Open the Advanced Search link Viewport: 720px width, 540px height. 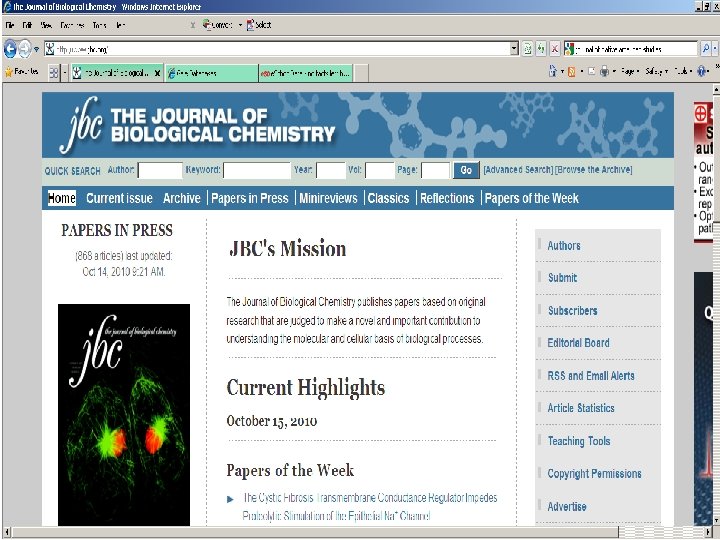[518, 170]
